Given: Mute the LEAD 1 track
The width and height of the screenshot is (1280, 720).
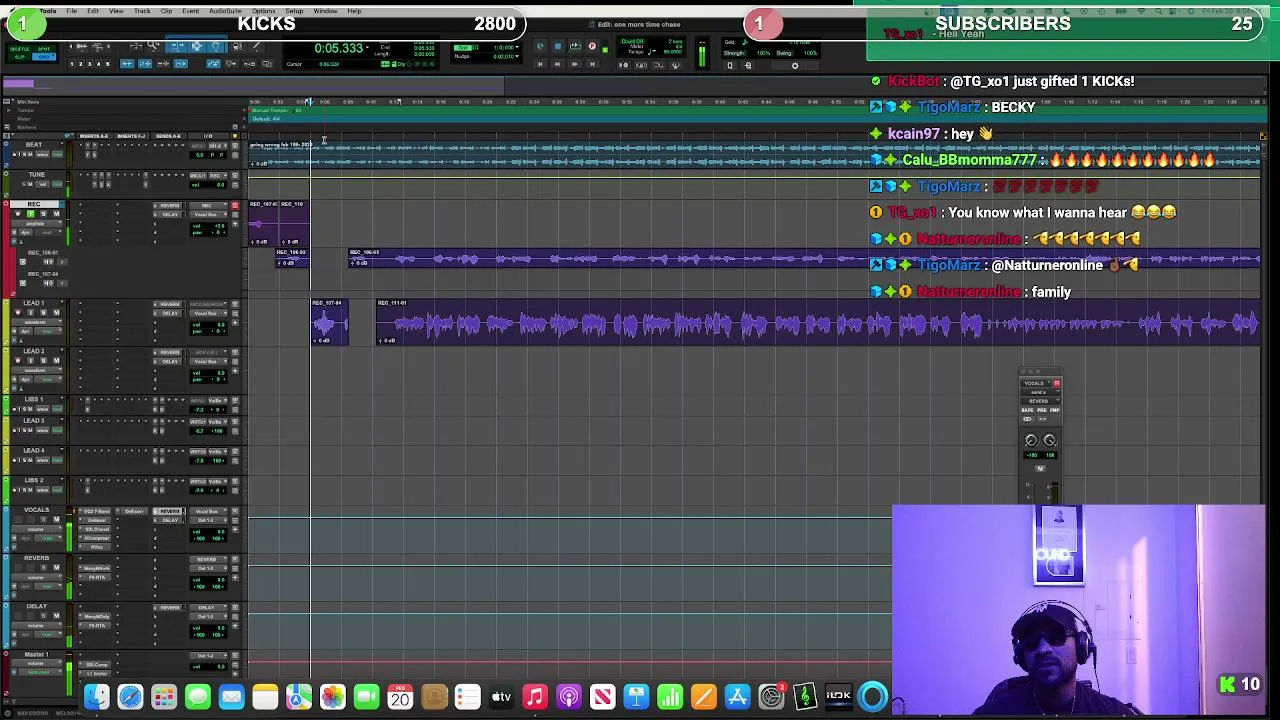Looking at the screenshot, I should click(56, 312).
